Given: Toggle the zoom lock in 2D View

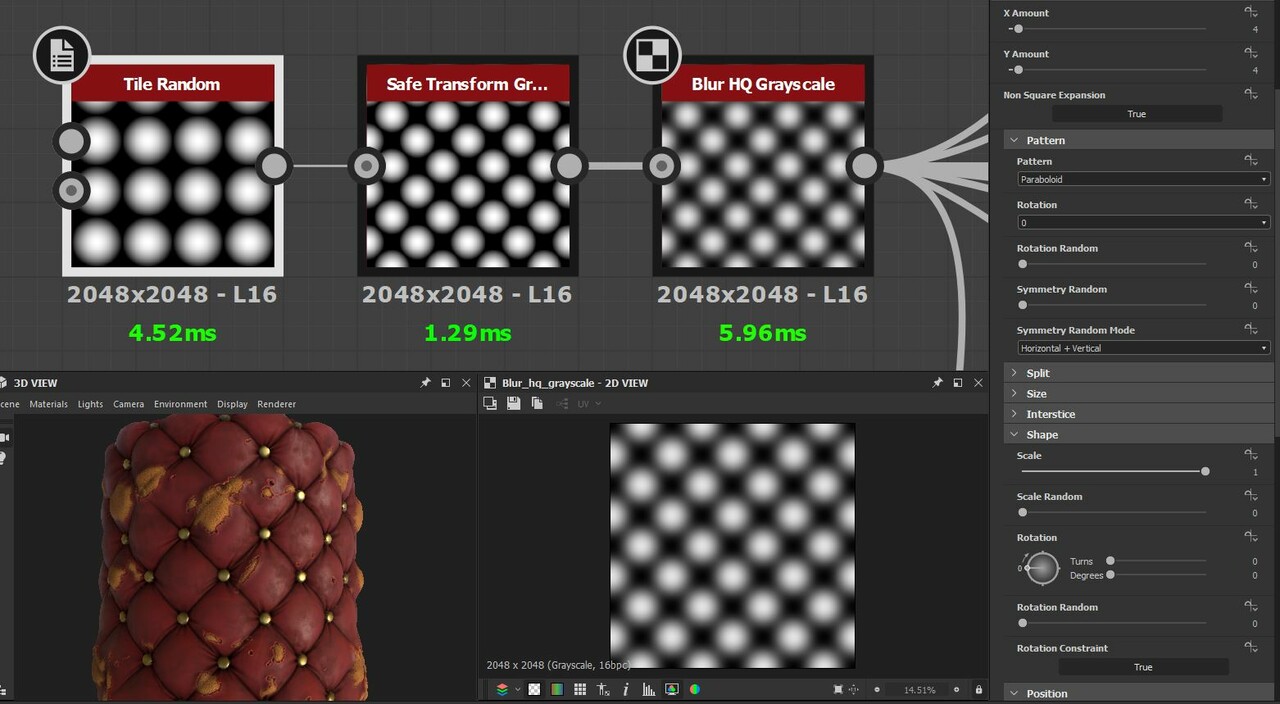Looking at the screenshot, I should pyautogui.click(x=979, y=689).
